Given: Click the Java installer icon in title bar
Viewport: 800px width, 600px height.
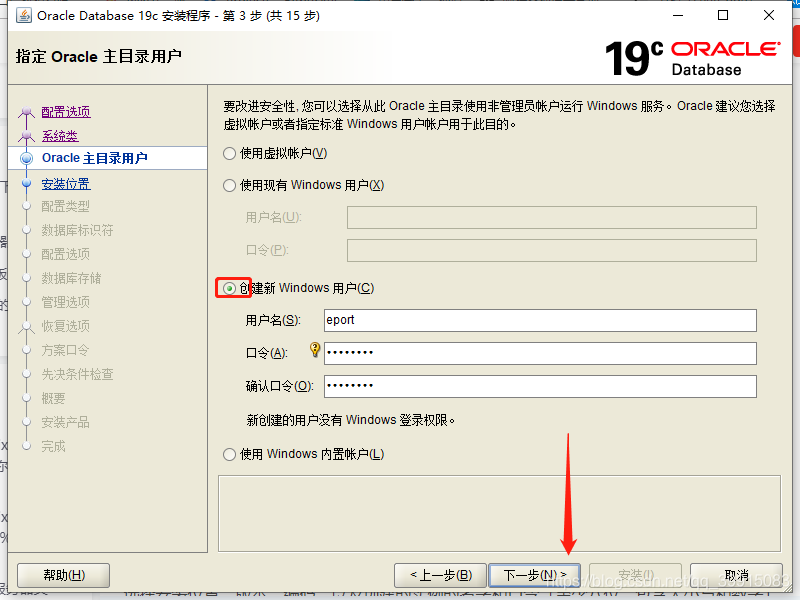Looking at the screenshot, I should point(23,16).
